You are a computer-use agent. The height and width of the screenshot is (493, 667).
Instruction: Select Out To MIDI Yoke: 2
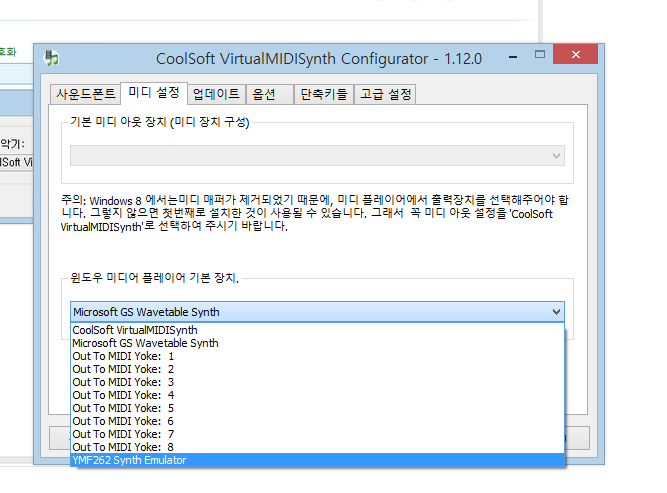pyautogui.click(x=317, y=369)
